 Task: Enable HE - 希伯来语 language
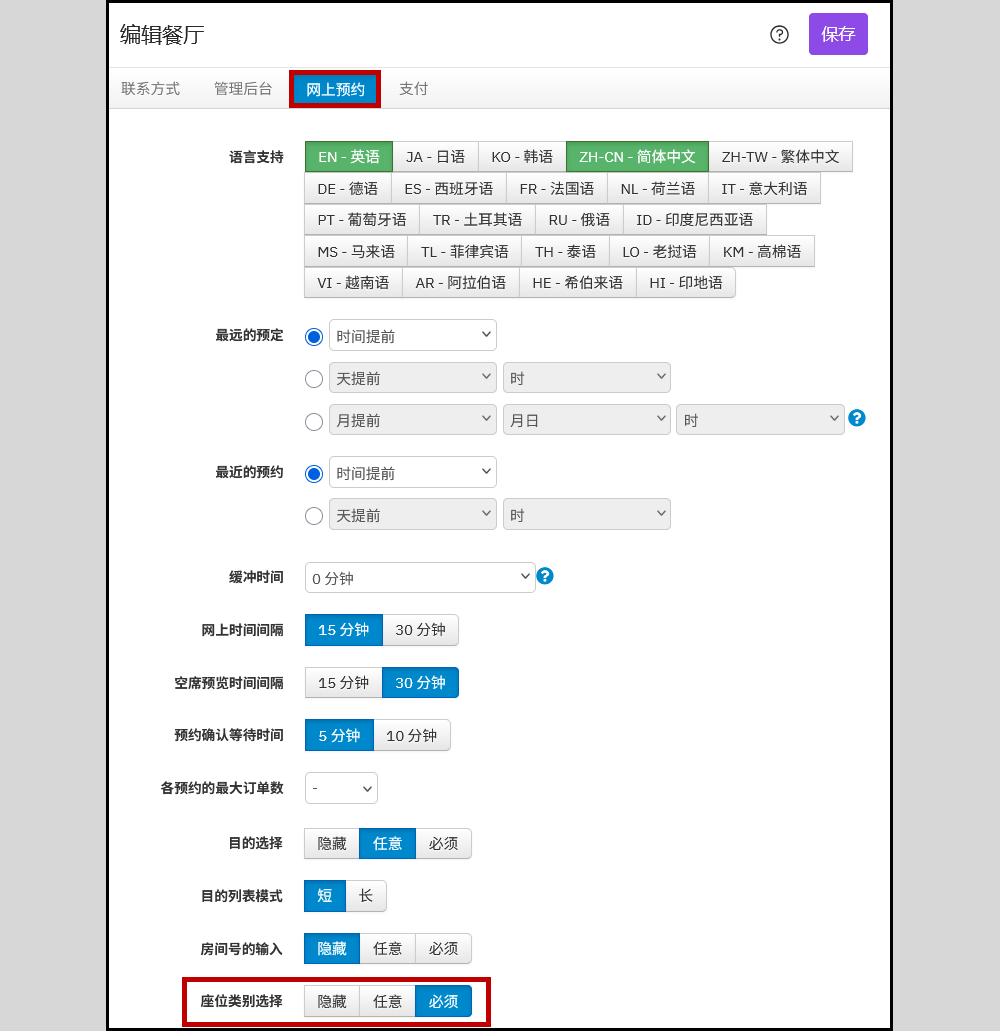point(578,283)
